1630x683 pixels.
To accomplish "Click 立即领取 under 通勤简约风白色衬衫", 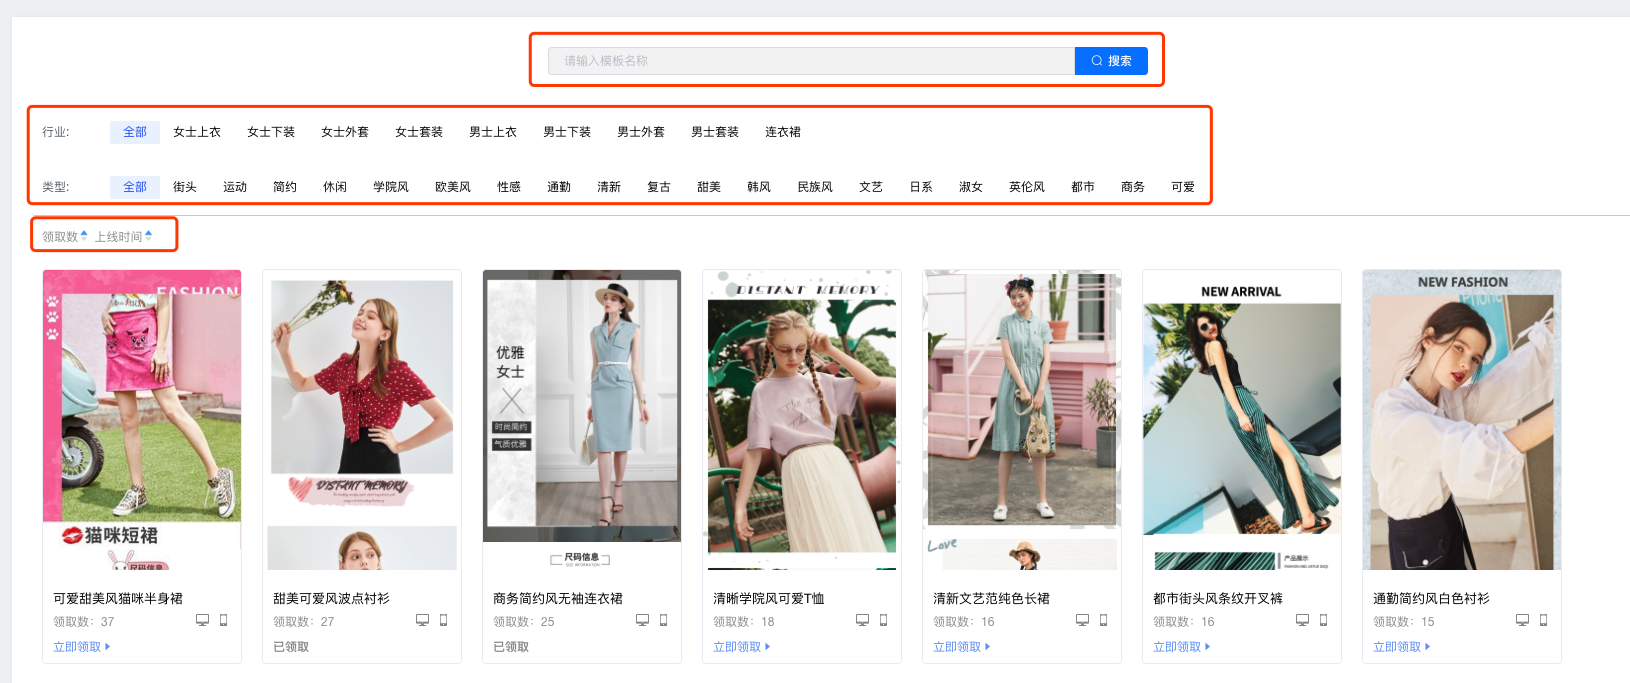I will (1401, 647).
